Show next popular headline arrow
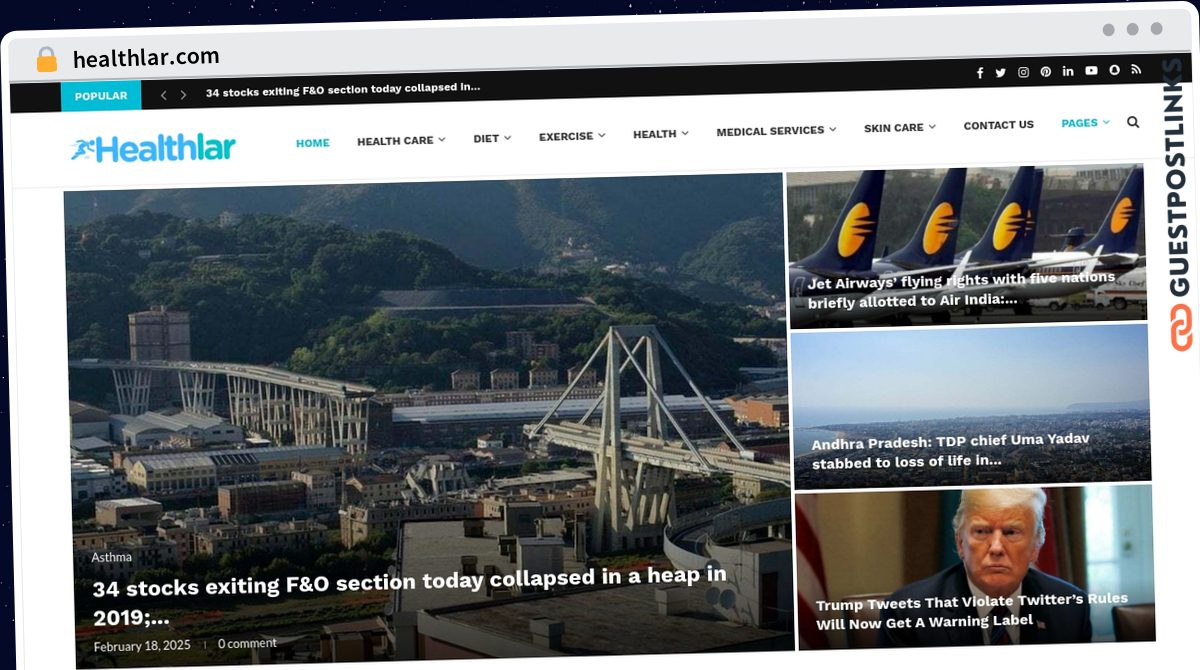1200x670 pixels. [183, 95]
